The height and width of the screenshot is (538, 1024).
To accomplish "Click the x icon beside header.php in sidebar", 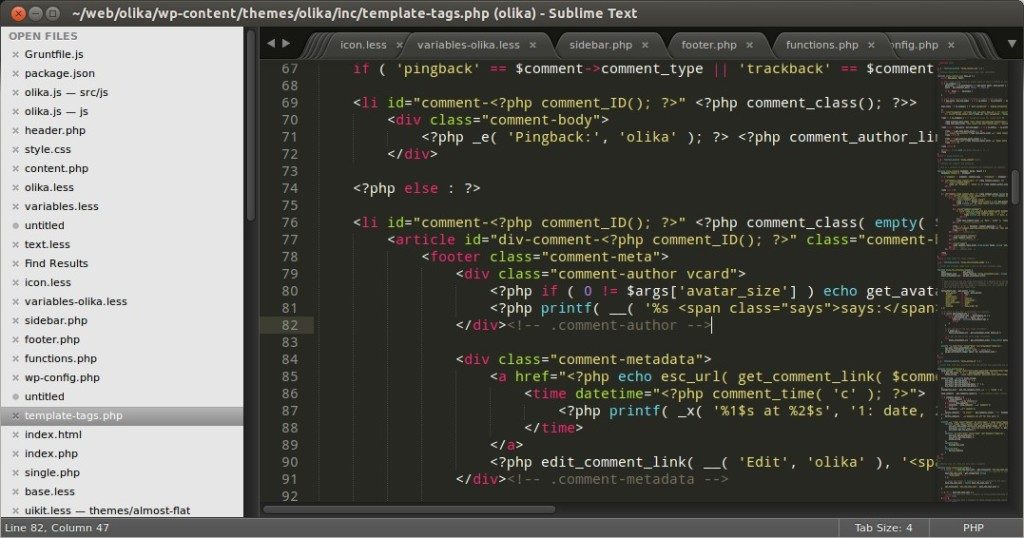I will [16, 131].
